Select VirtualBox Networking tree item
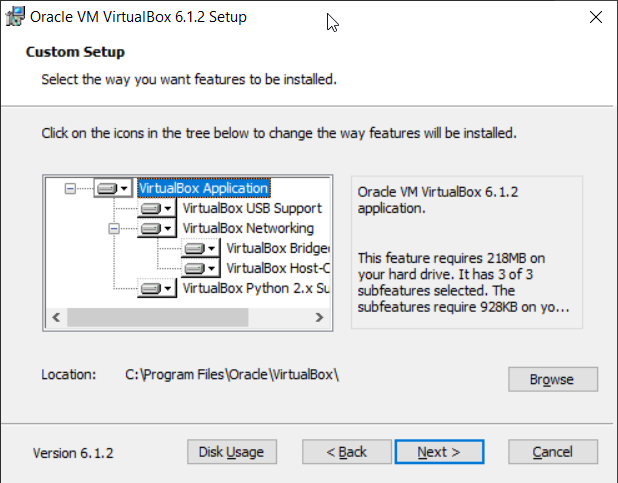This screenshot has width=618, height=483. (247, 229)
